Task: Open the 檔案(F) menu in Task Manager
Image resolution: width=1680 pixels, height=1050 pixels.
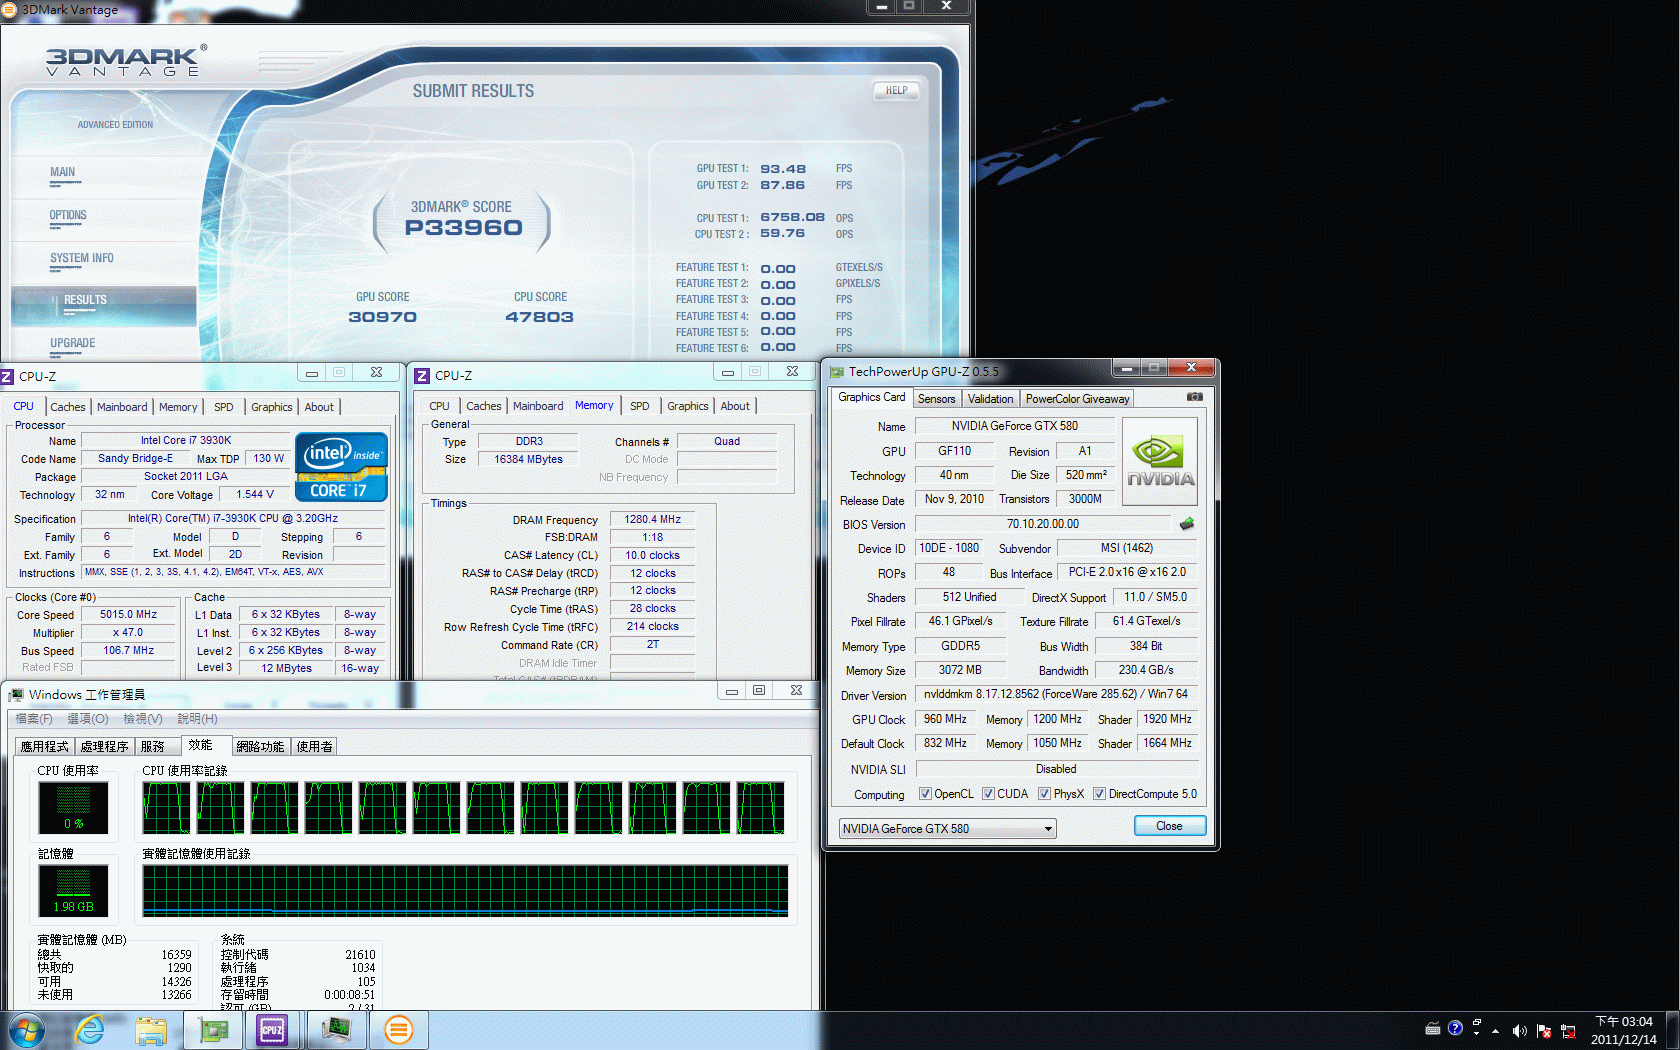Action: pyautogui.click(x=34, y=719)
